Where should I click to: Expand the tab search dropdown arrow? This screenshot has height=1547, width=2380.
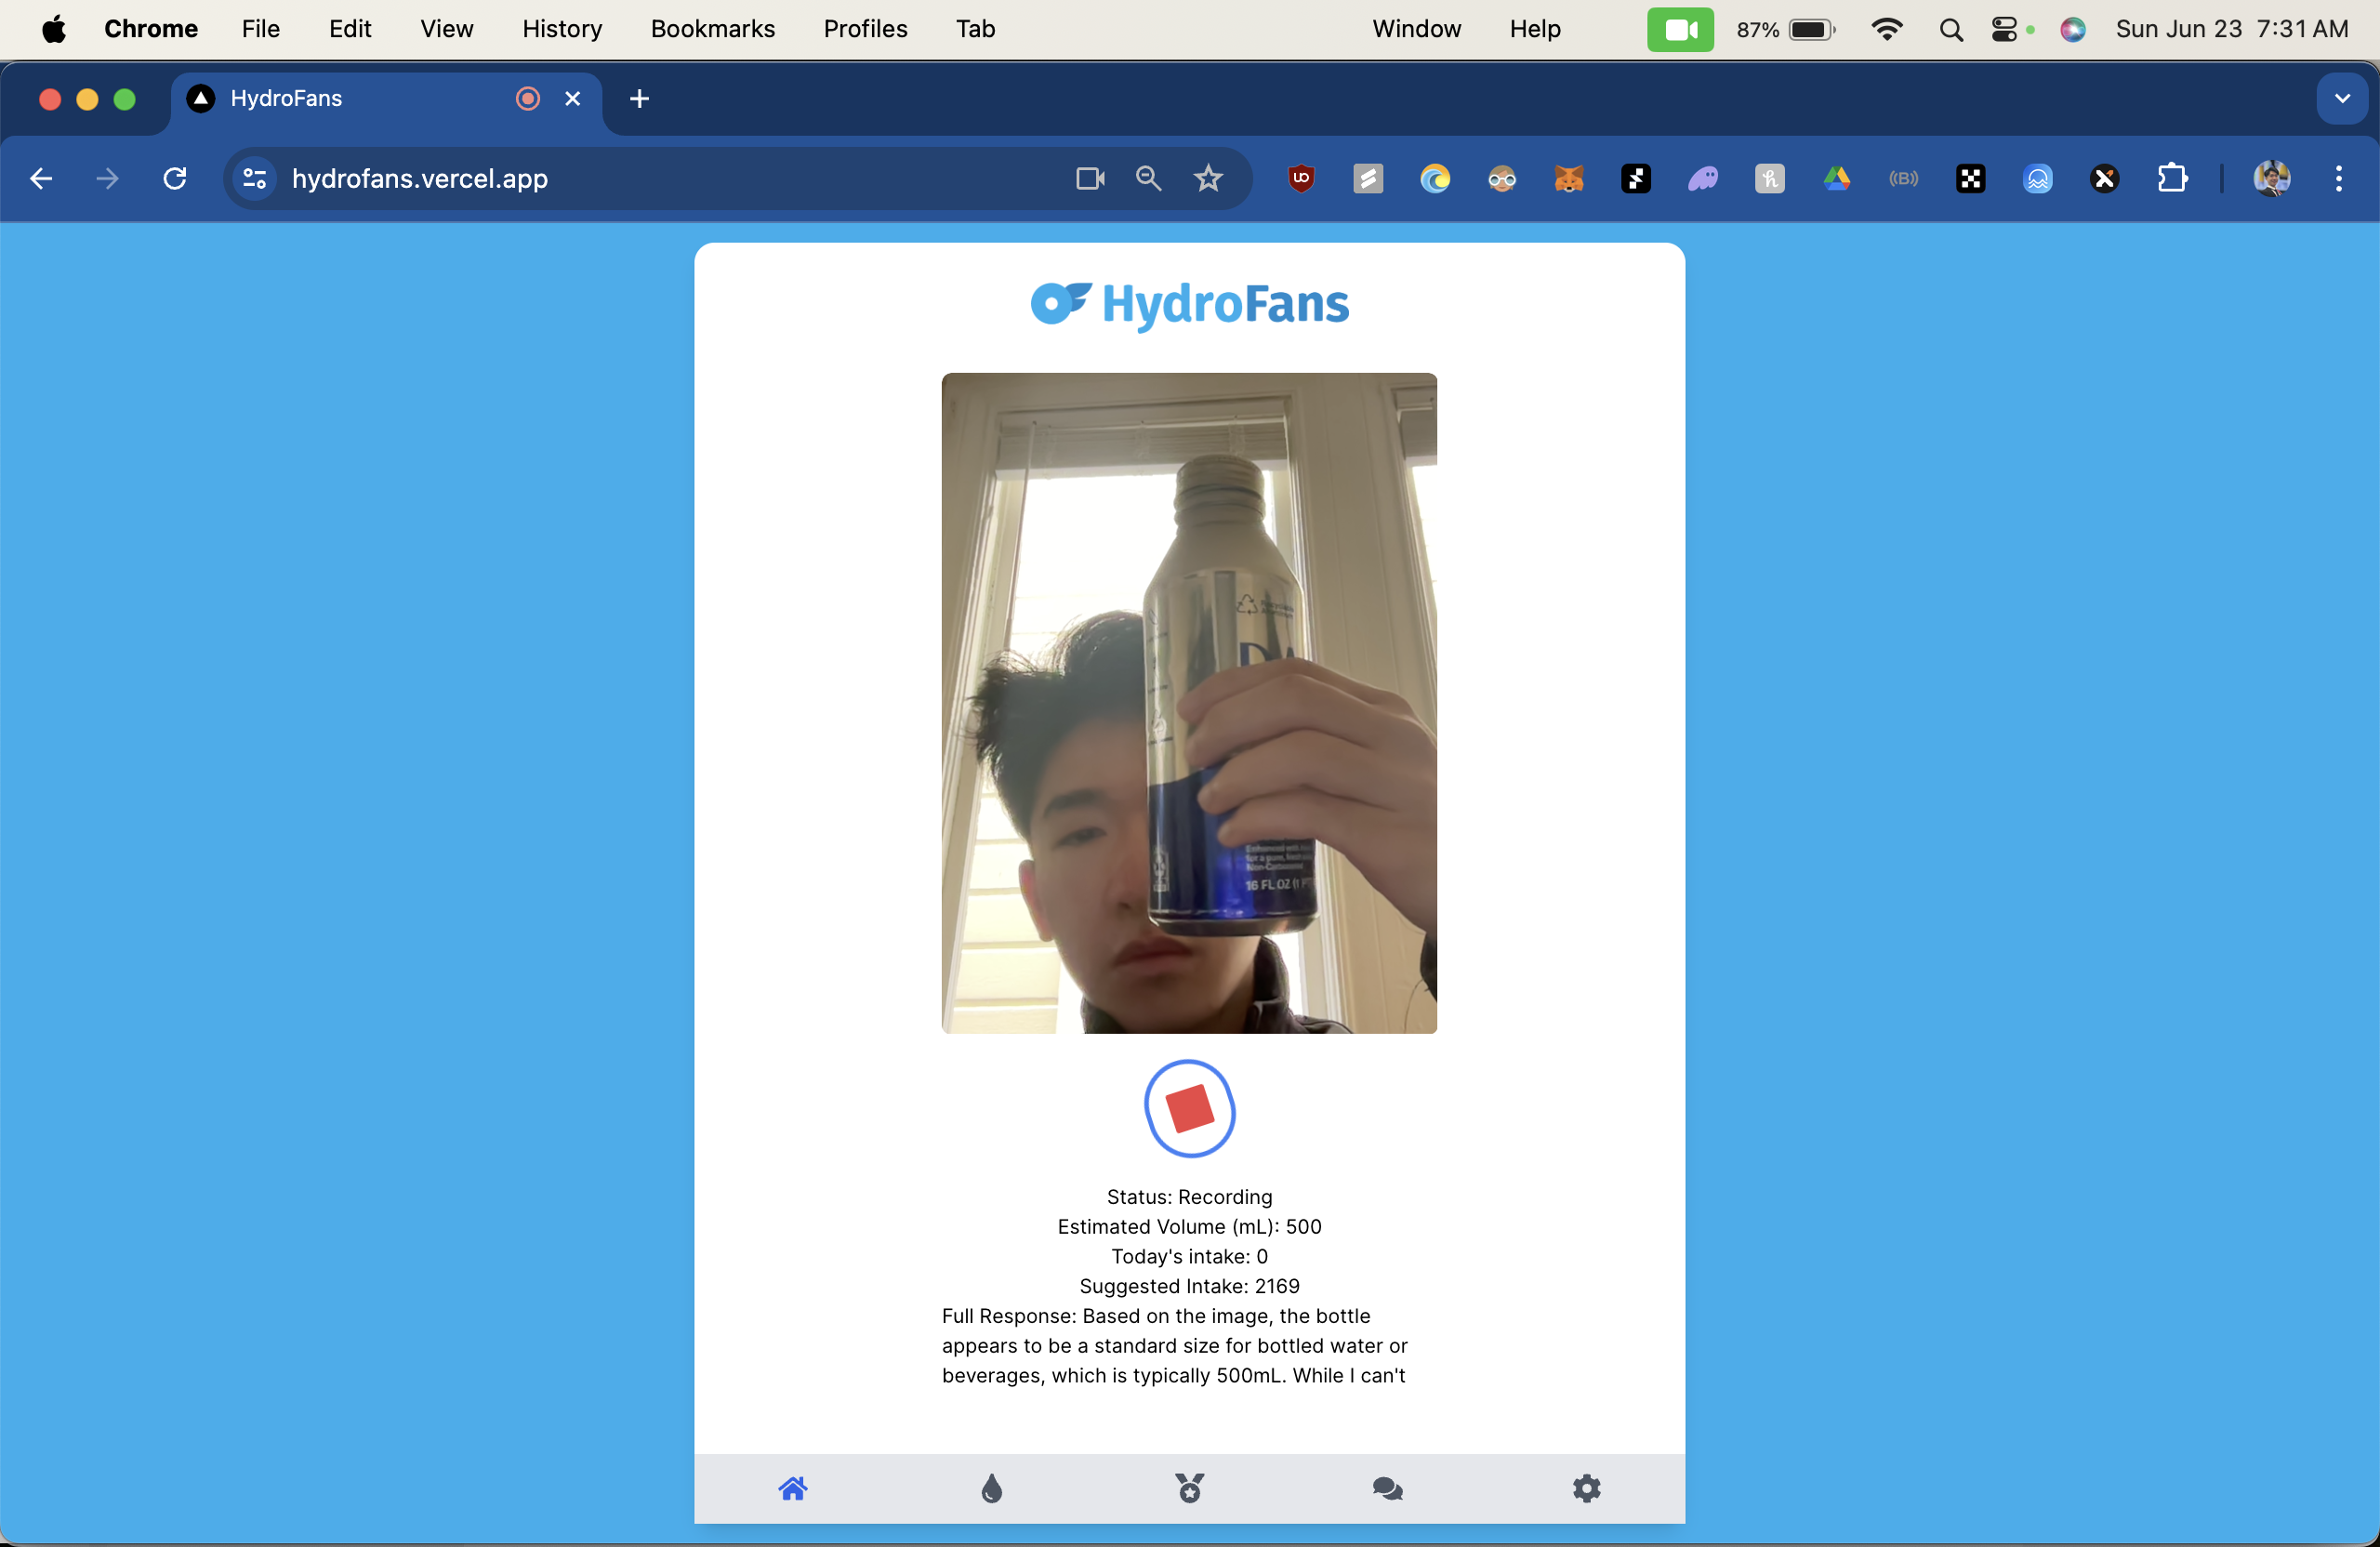[2341, 98]
